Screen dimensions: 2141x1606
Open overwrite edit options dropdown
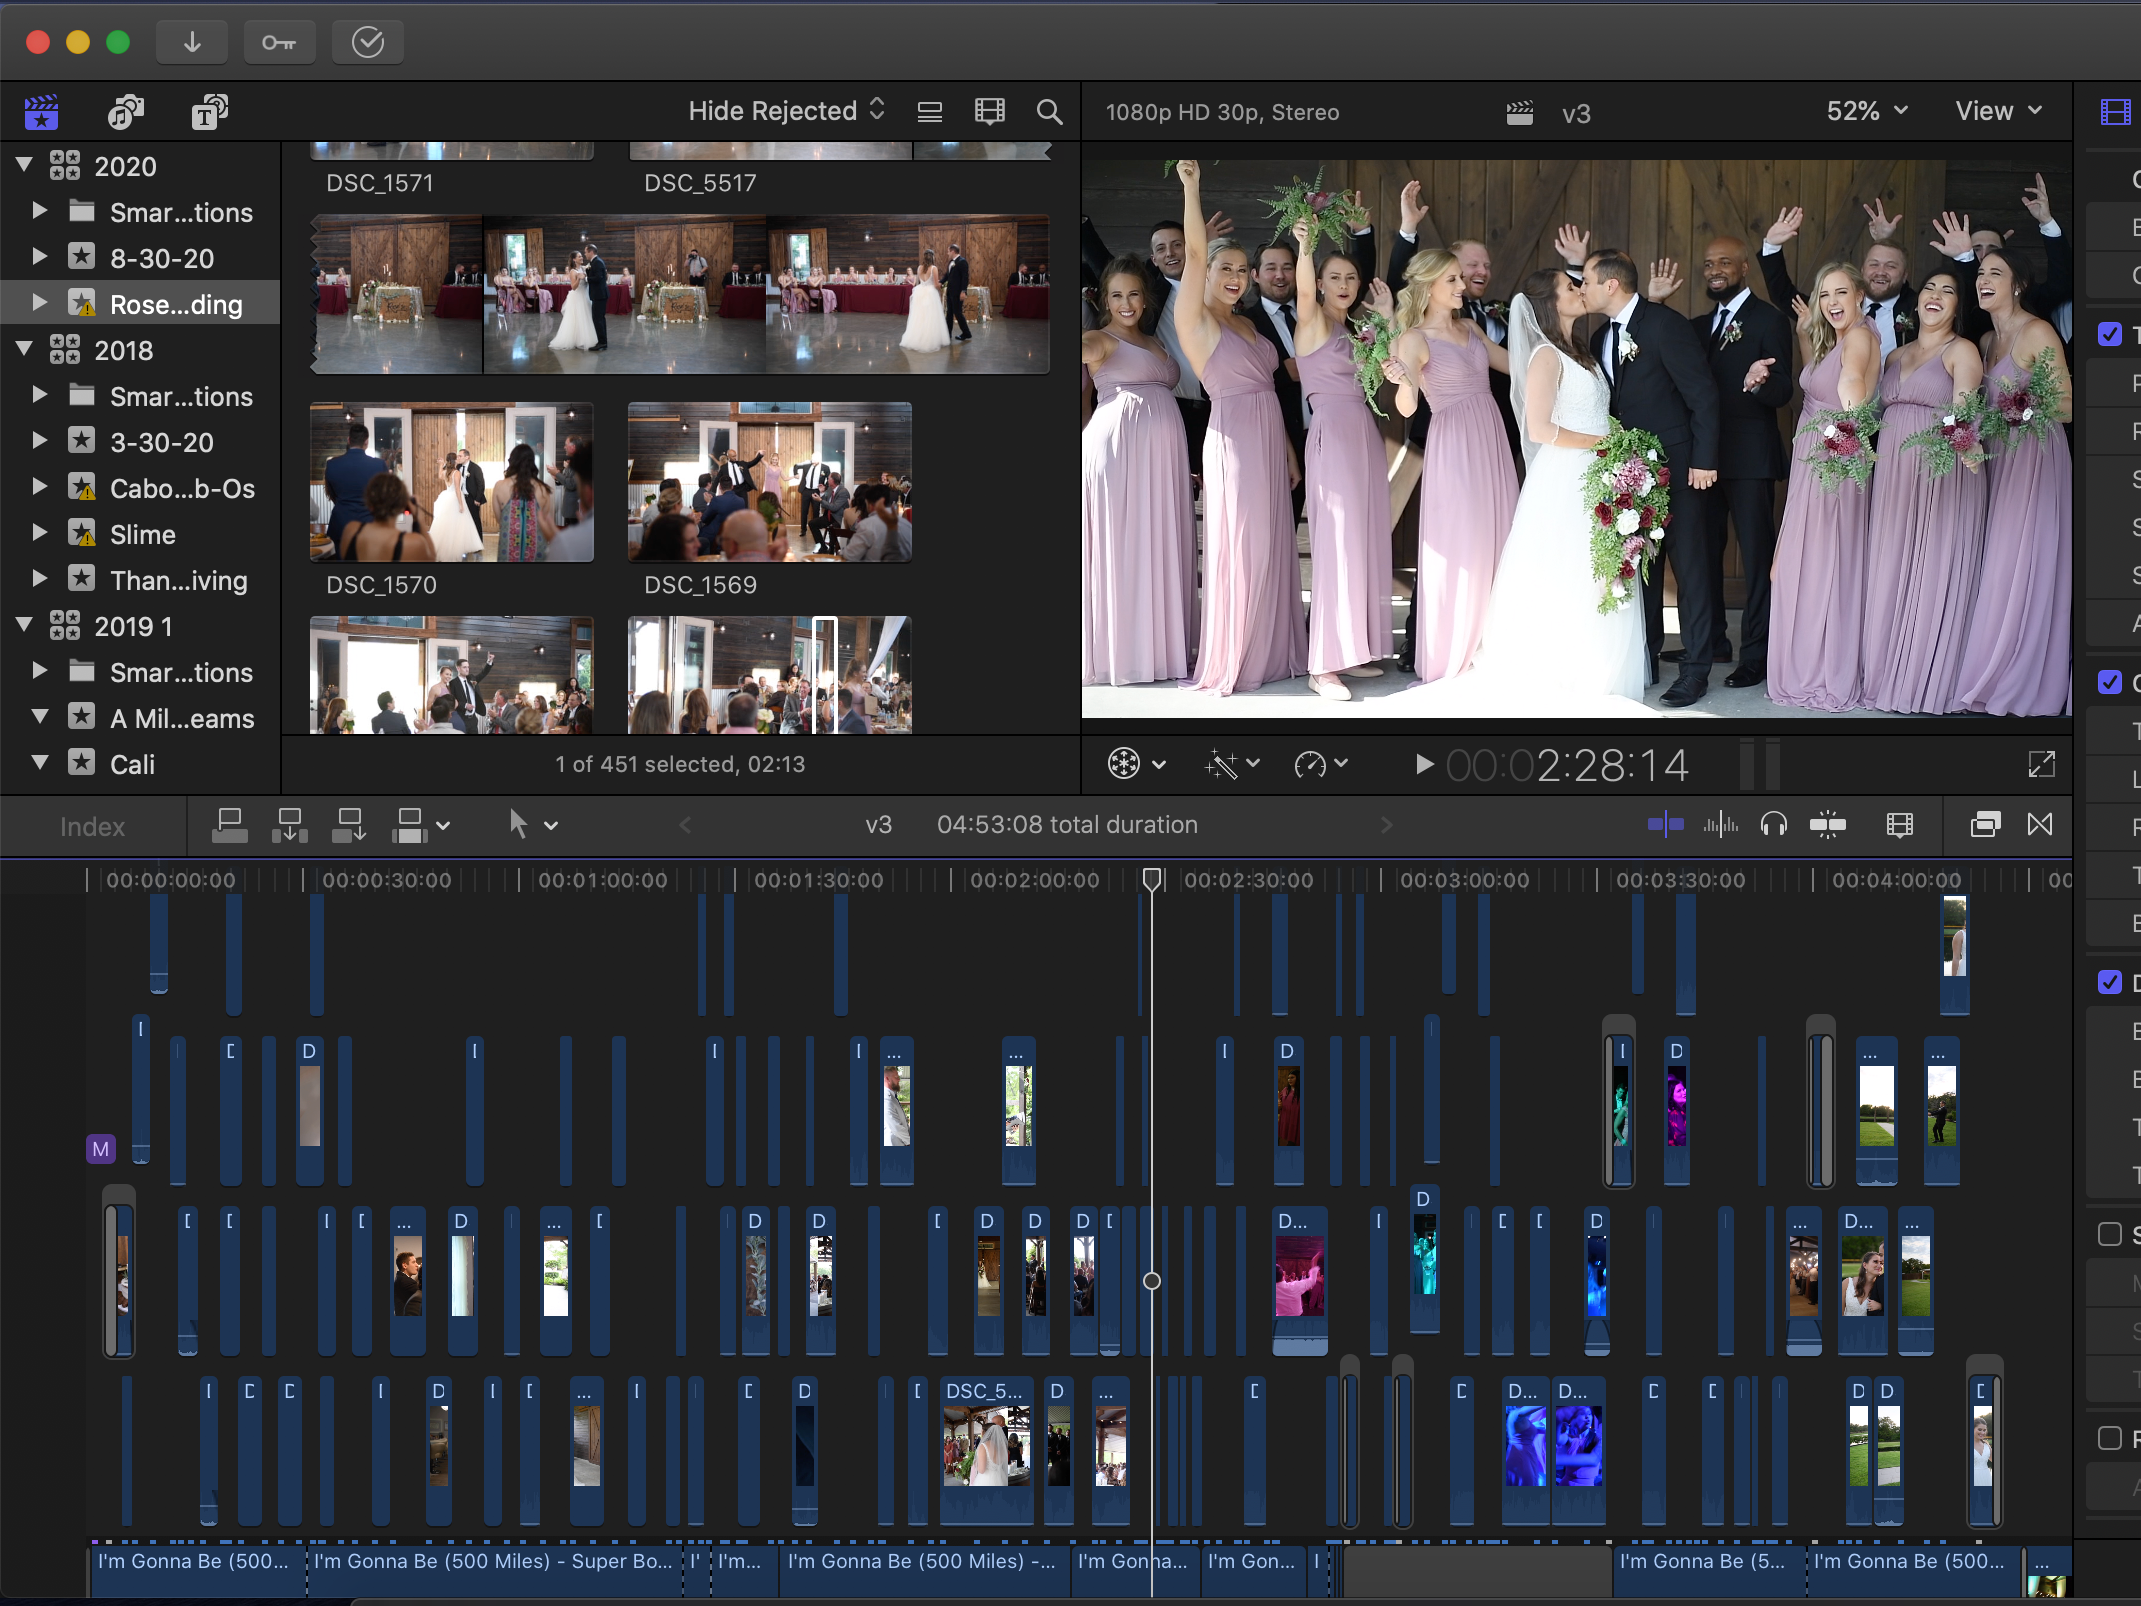[420, 826]
